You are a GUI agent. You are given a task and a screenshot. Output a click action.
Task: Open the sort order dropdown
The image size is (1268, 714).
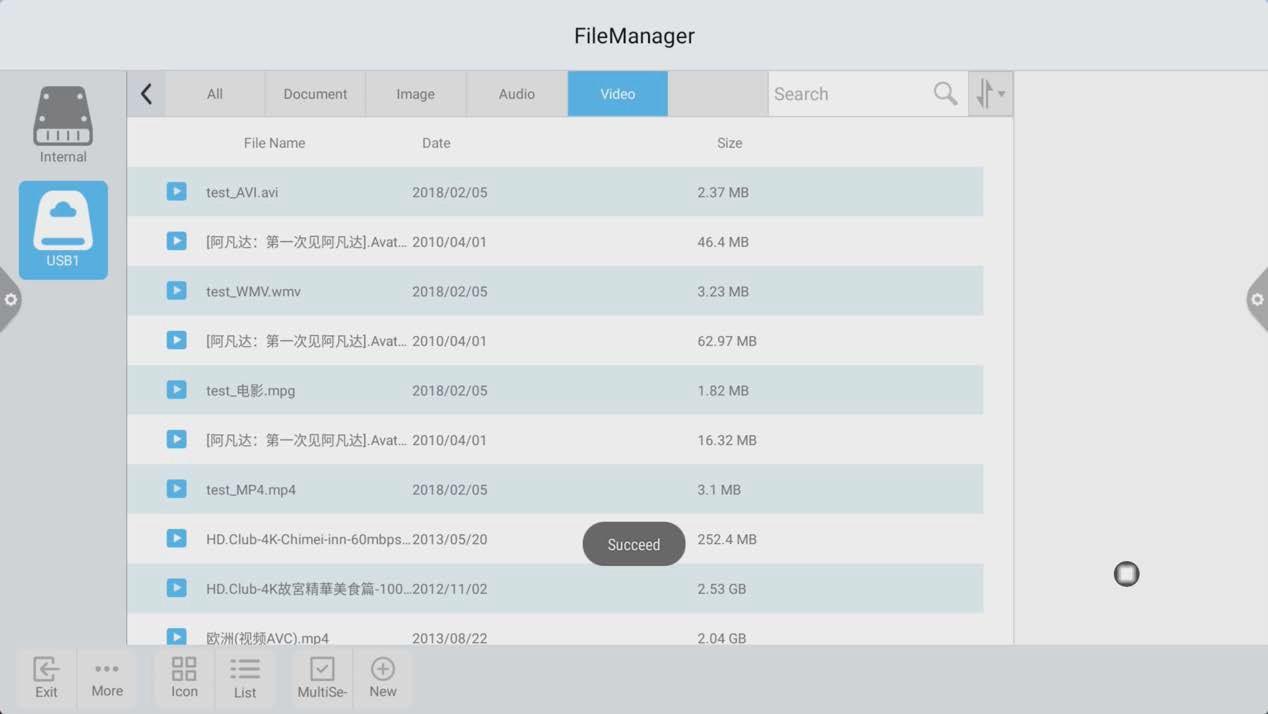[x=990, y=94]
